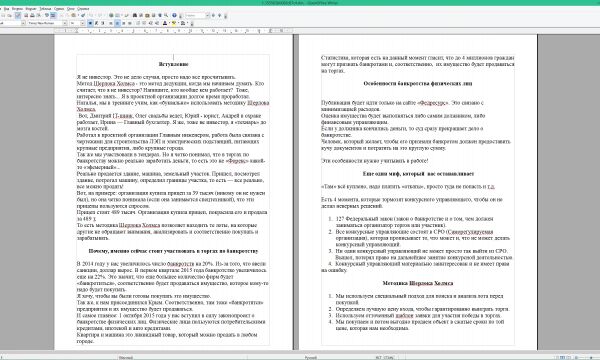The image size is (600, 360).
Task: Click heading 'Особенности банкротства физических лиц'
Action: (417, 83)
